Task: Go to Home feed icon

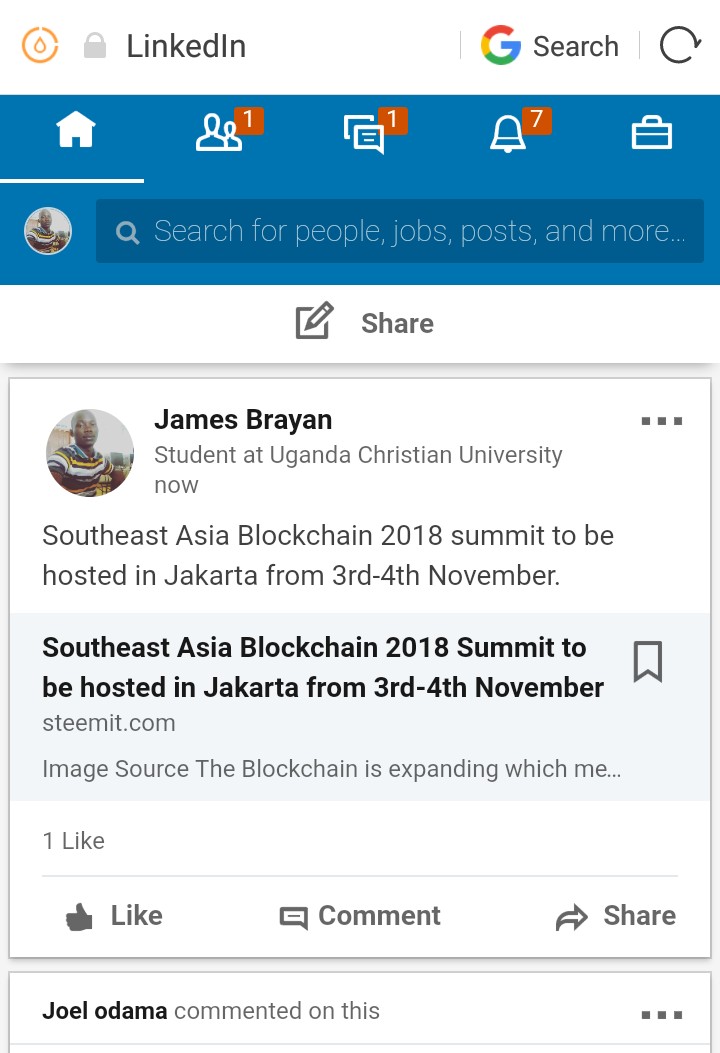Action: 75,131
